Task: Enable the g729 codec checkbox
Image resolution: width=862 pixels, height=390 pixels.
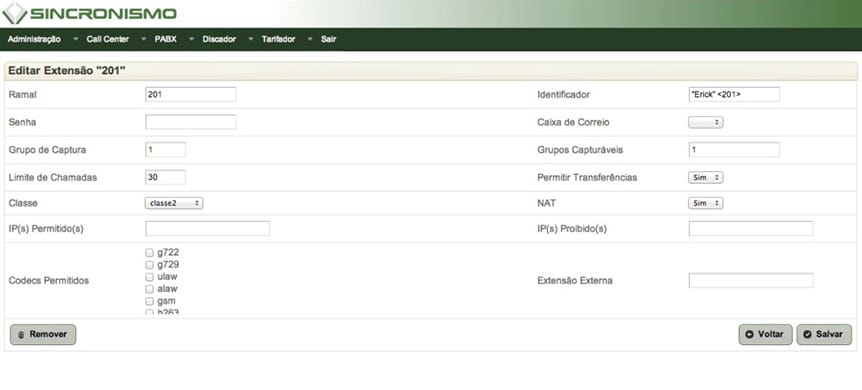Action: pyautogui.click(x=150, y=265)
